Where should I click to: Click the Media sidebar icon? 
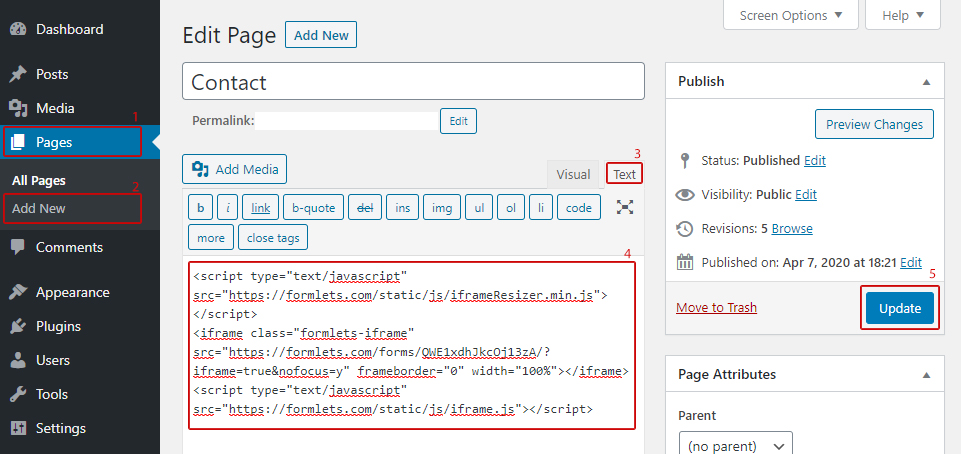(18, 108)
